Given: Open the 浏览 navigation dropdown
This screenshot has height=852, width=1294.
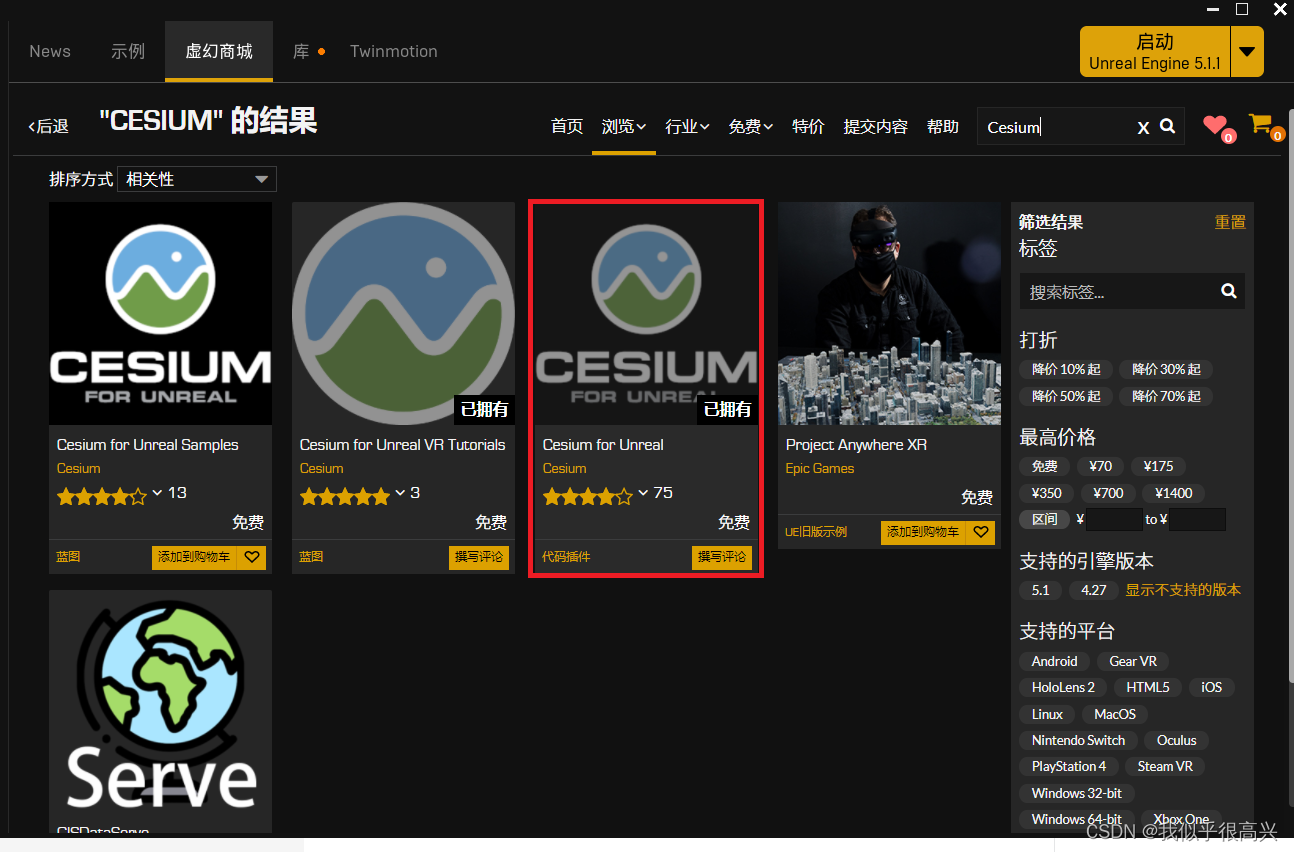Looking at the screenshot, I should point(623,126).
